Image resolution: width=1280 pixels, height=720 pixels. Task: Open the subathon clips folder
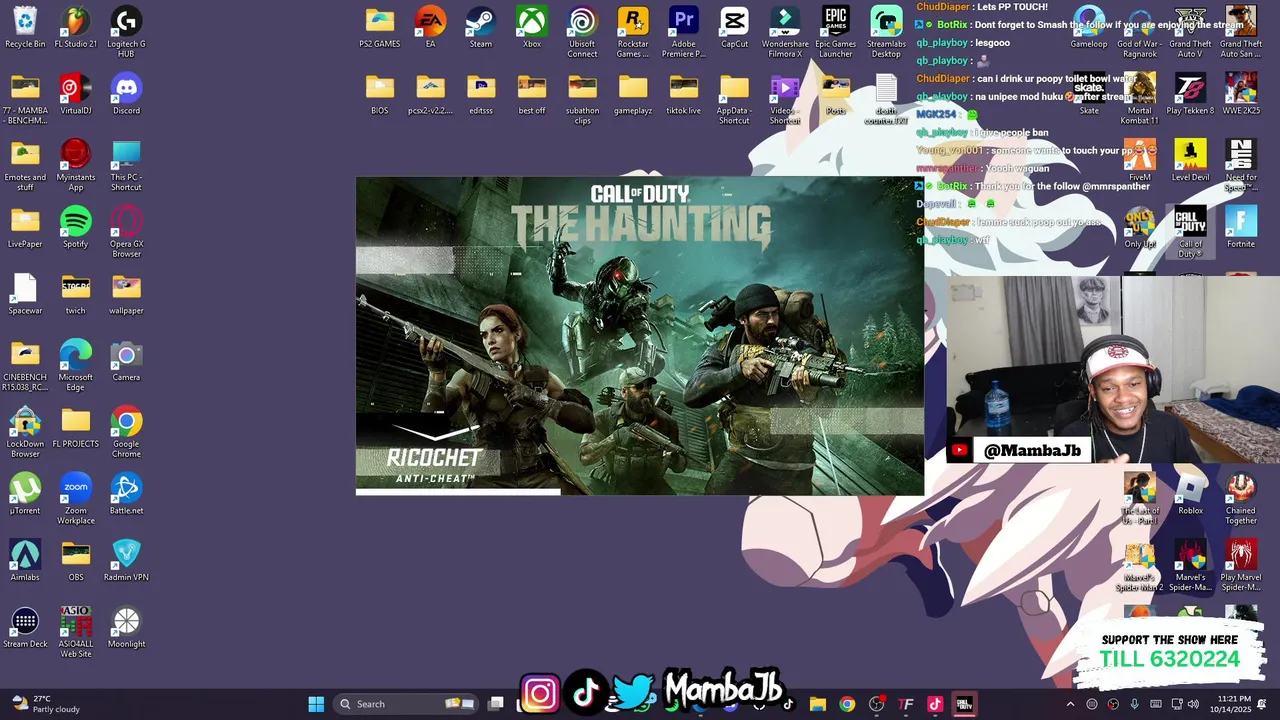(x=582, y=99)
